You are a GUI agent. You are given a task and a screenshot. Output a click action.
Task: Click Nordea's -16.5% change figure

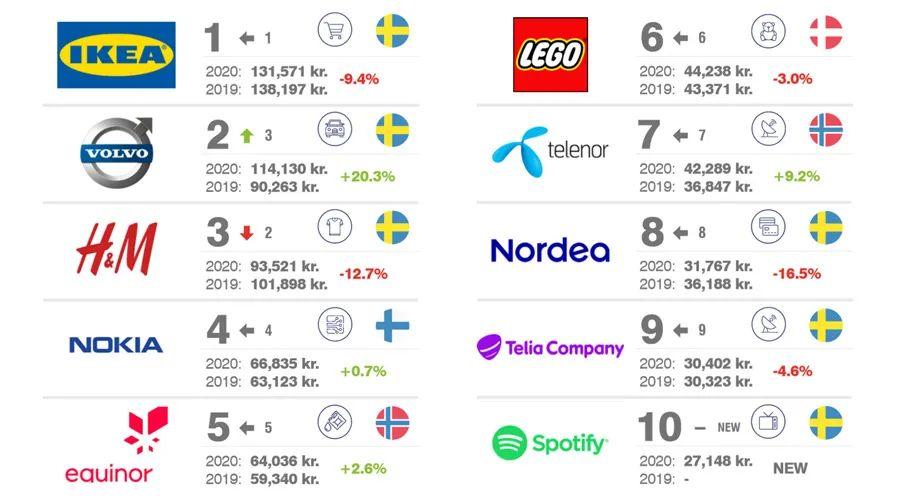pos(796,273)
